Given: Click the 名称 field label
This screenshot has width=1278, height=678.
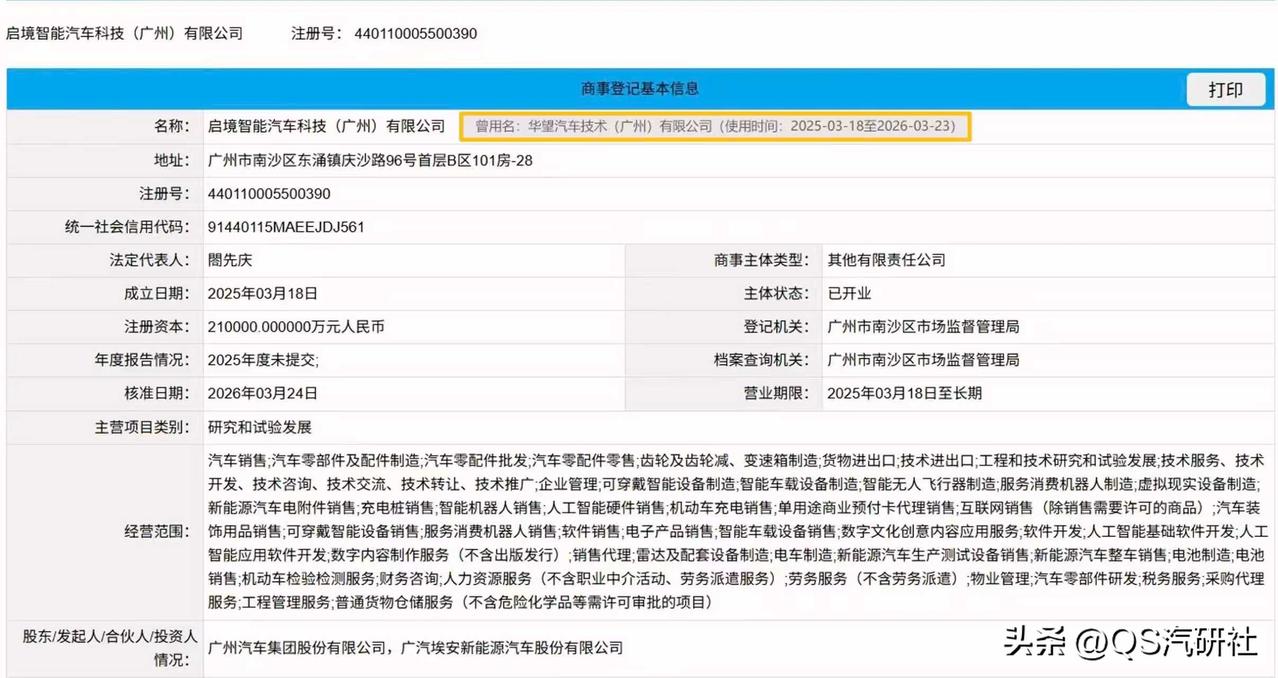Looking at the screenshot, I should 173,126.
